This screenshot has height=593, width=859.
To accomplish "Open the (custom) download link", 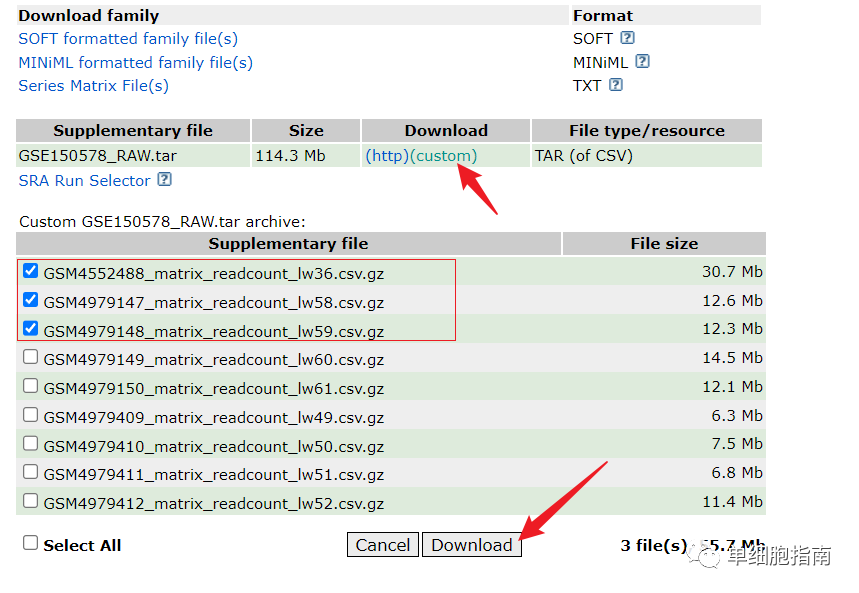I will pos(443,156).
